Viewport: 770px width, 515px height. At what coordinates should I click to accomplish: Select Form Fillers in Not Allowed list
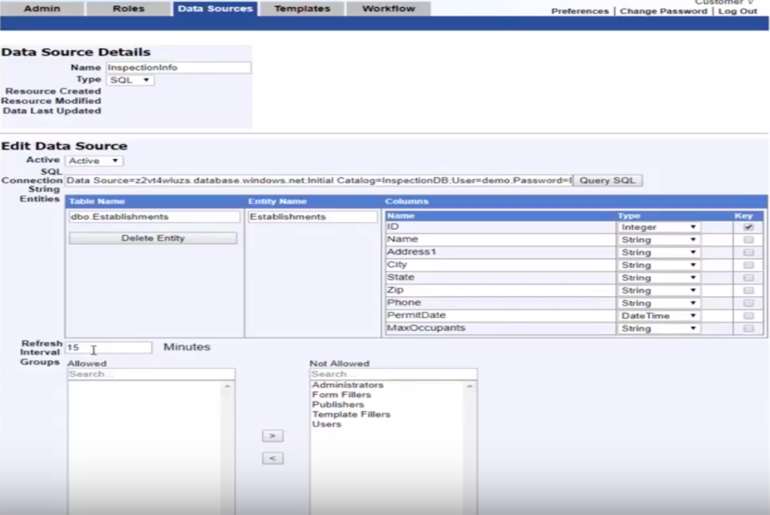(x=341, y=395)
